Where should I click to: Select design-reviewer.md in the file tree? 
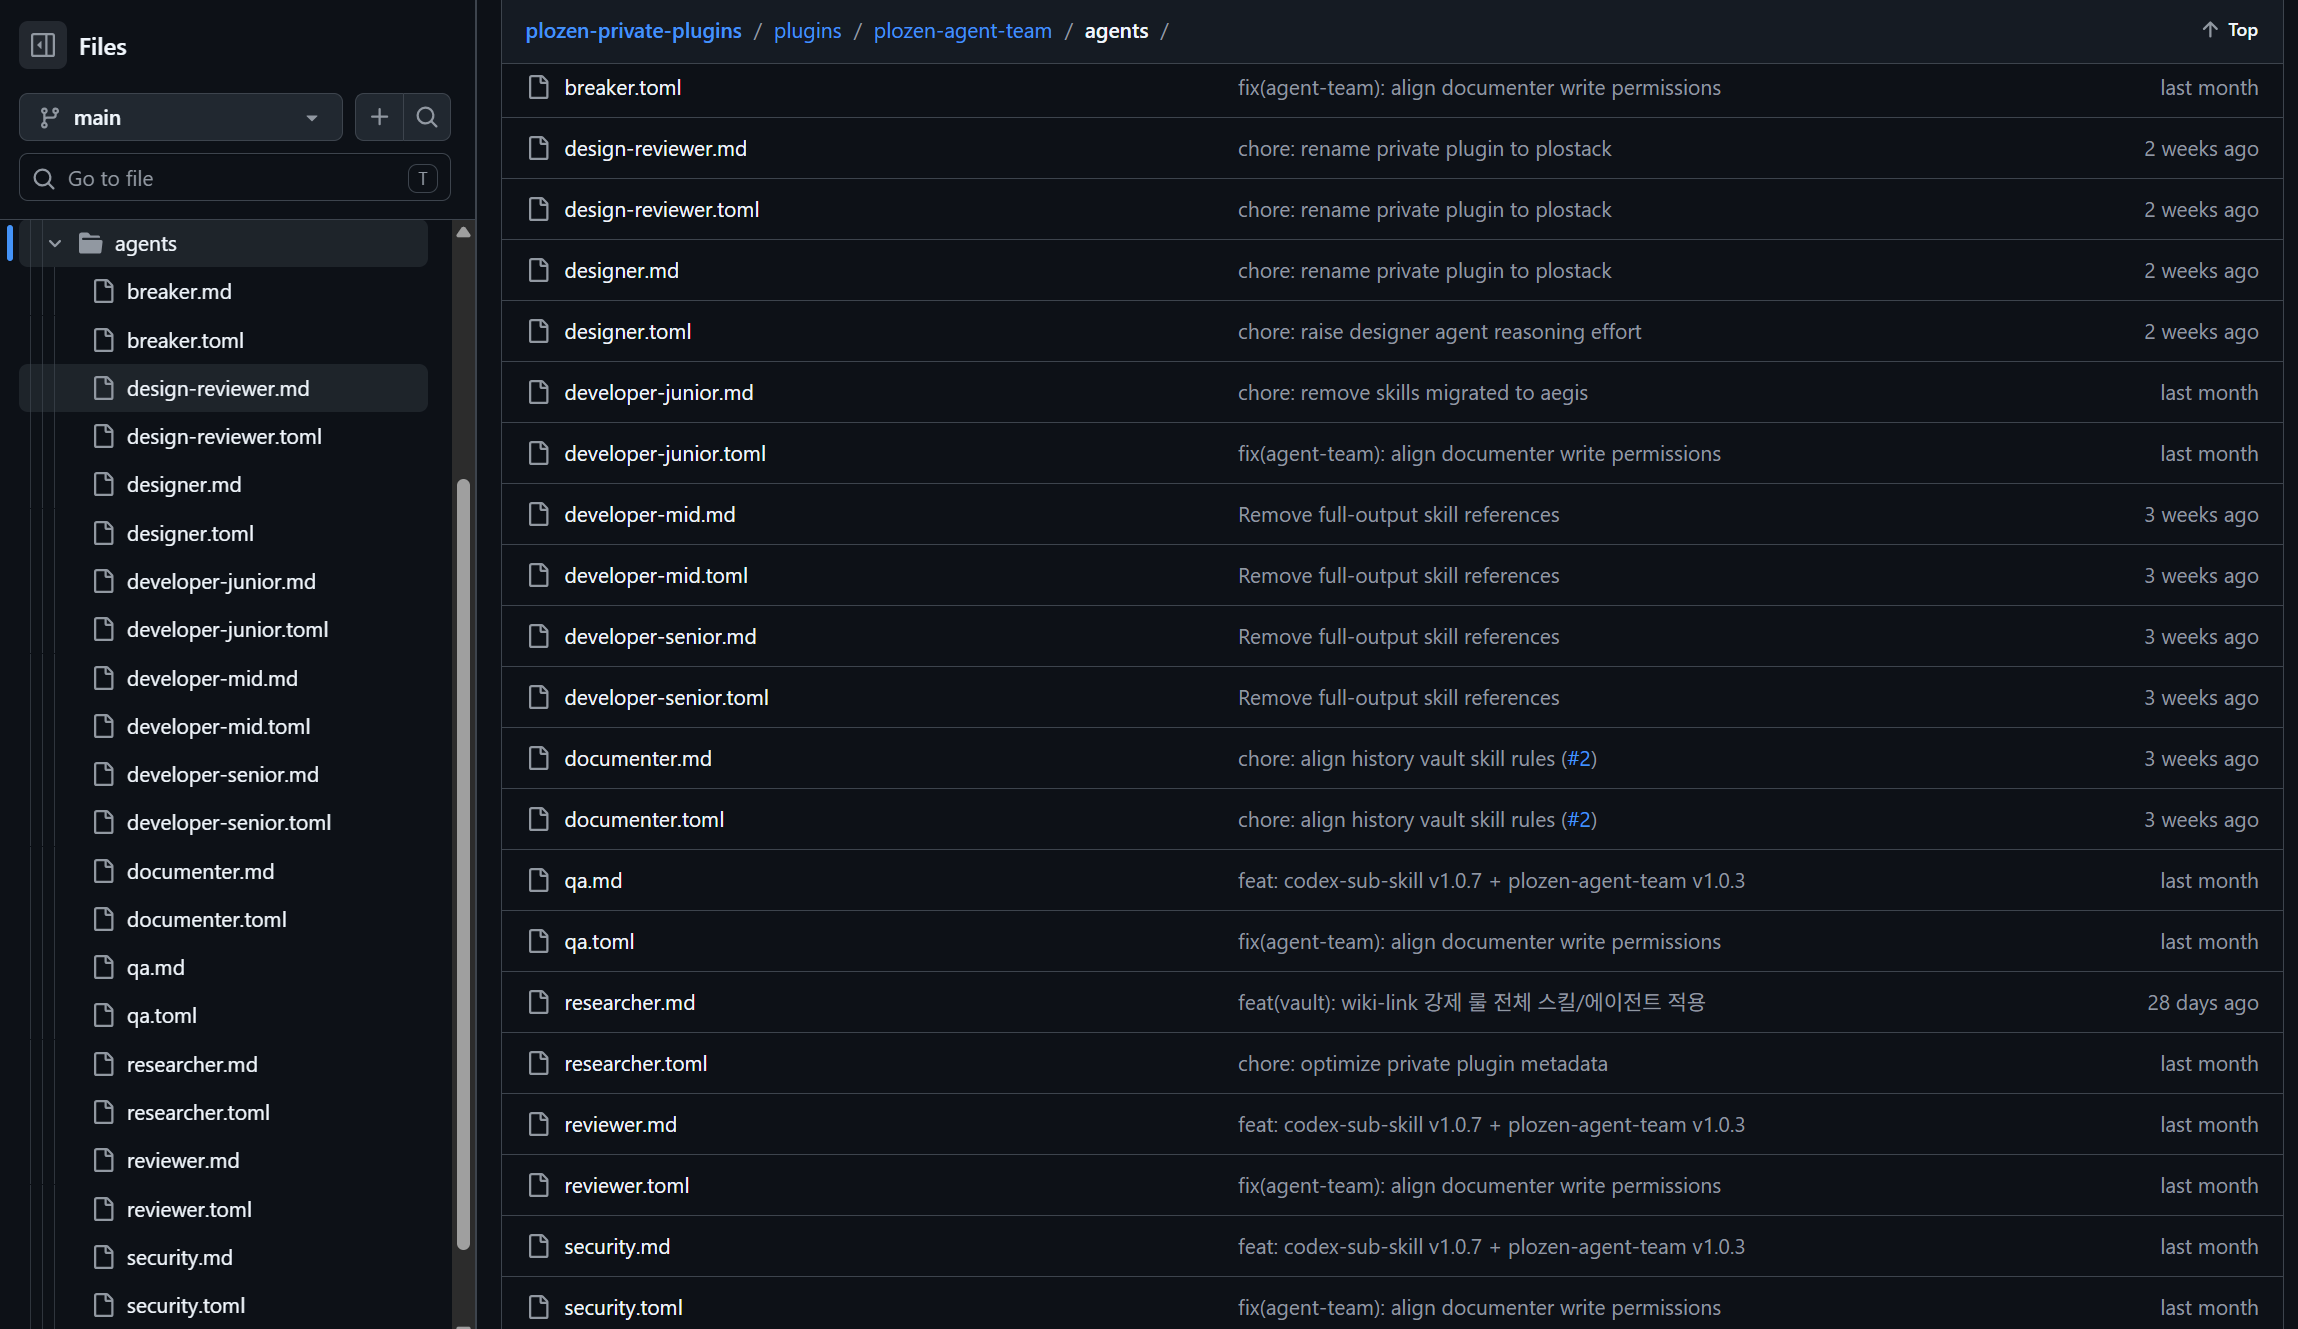pyautogui.click(x=224, y=388)
